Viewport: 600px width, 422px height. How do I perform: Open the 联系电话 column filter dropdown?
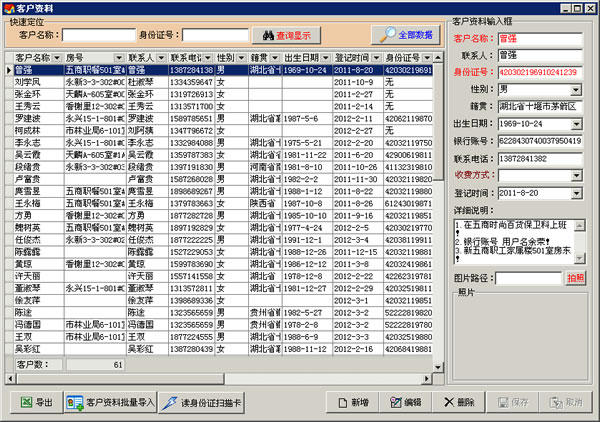[208, 58]
